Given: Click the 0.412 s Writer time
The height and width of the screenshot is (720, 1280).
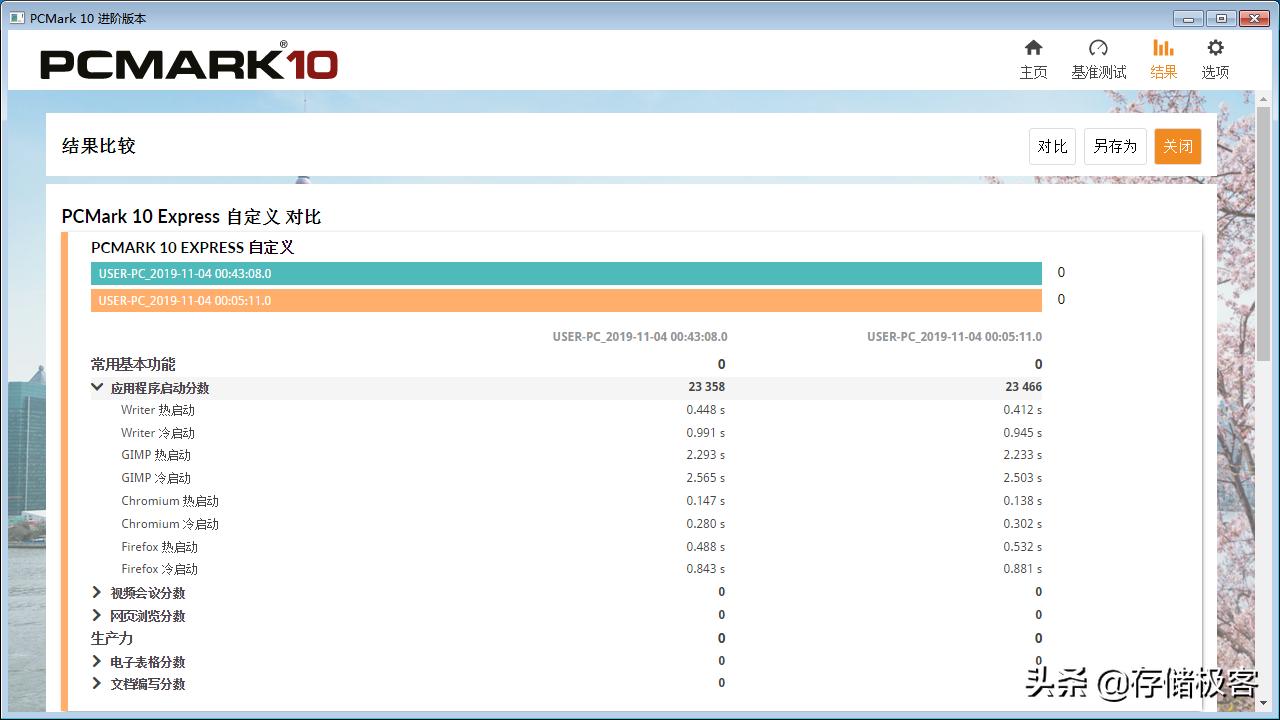Looking at the screenshot, I should coord(1023,410).
